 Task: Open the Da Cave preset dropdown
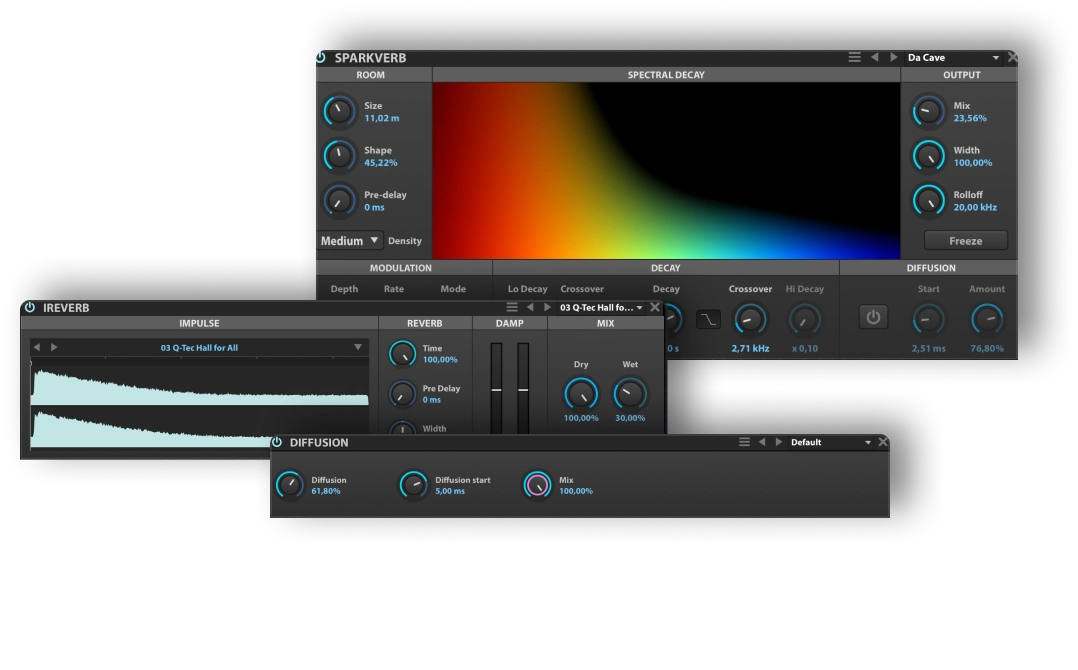(x=953, y=58)
